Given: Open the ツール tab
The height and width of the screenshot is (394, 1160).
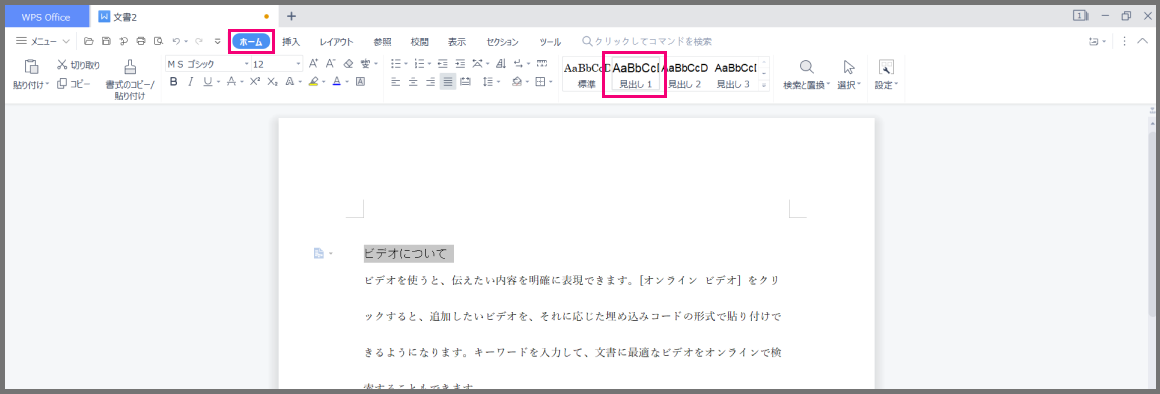Looking at the screenshot, I should [x=550, y=42].
